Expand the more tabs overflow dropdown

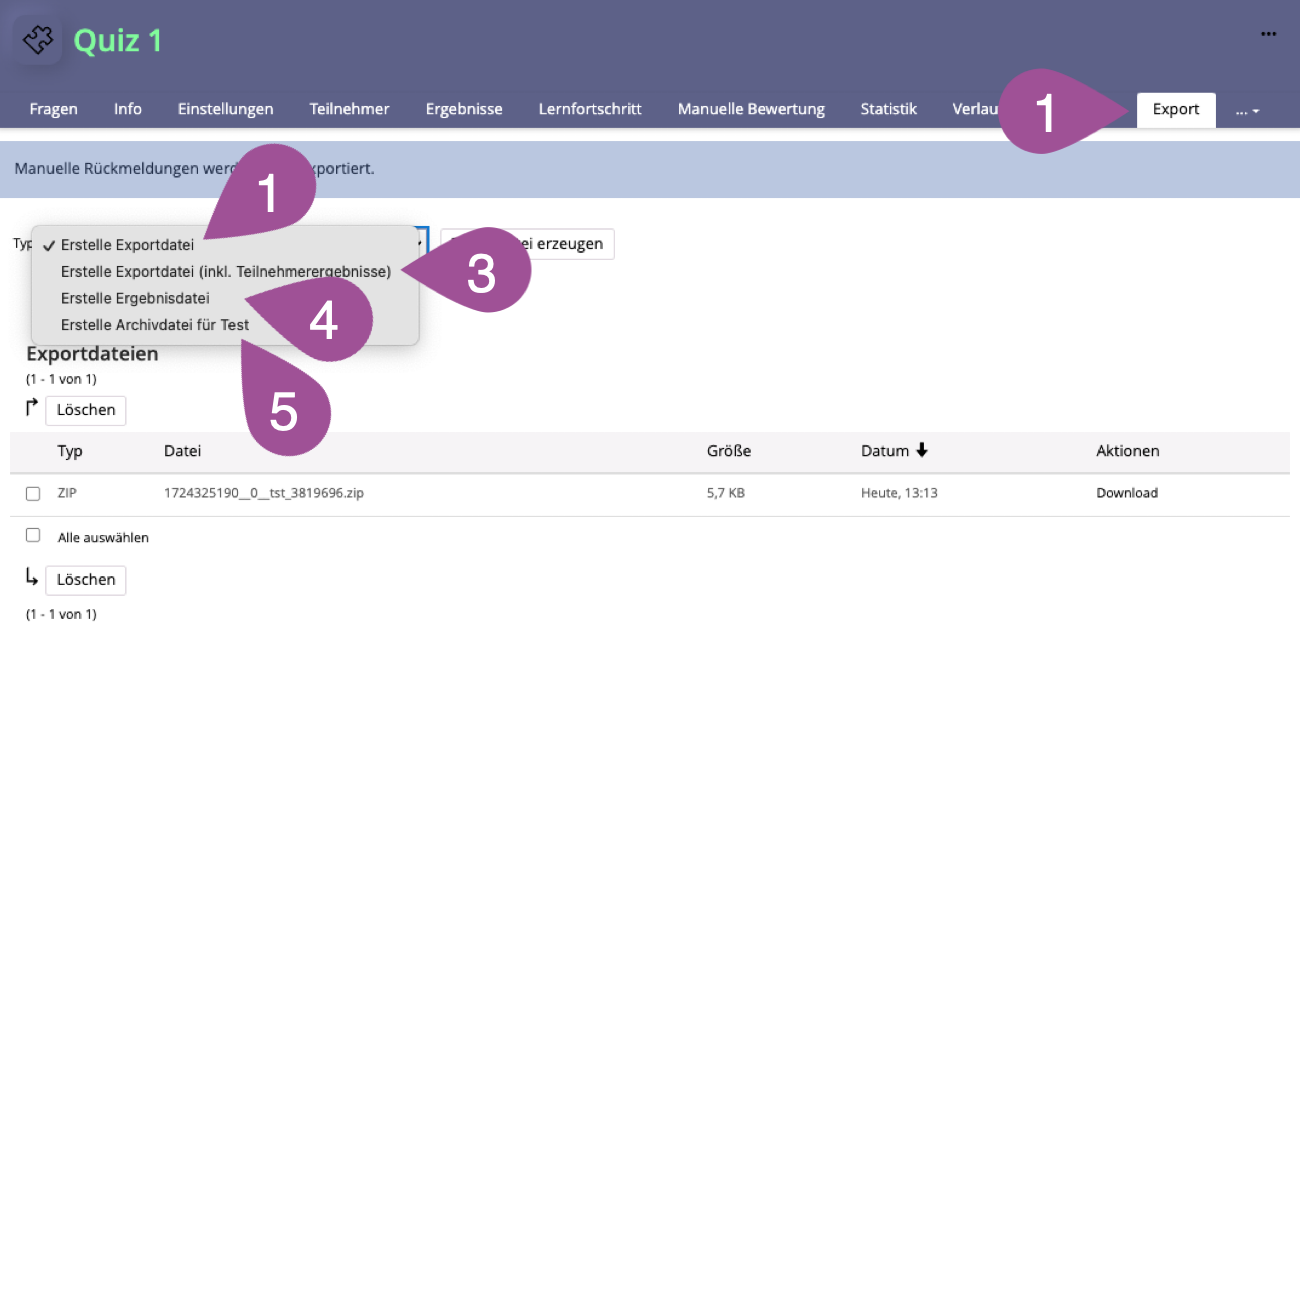(x=1247, y=111)
